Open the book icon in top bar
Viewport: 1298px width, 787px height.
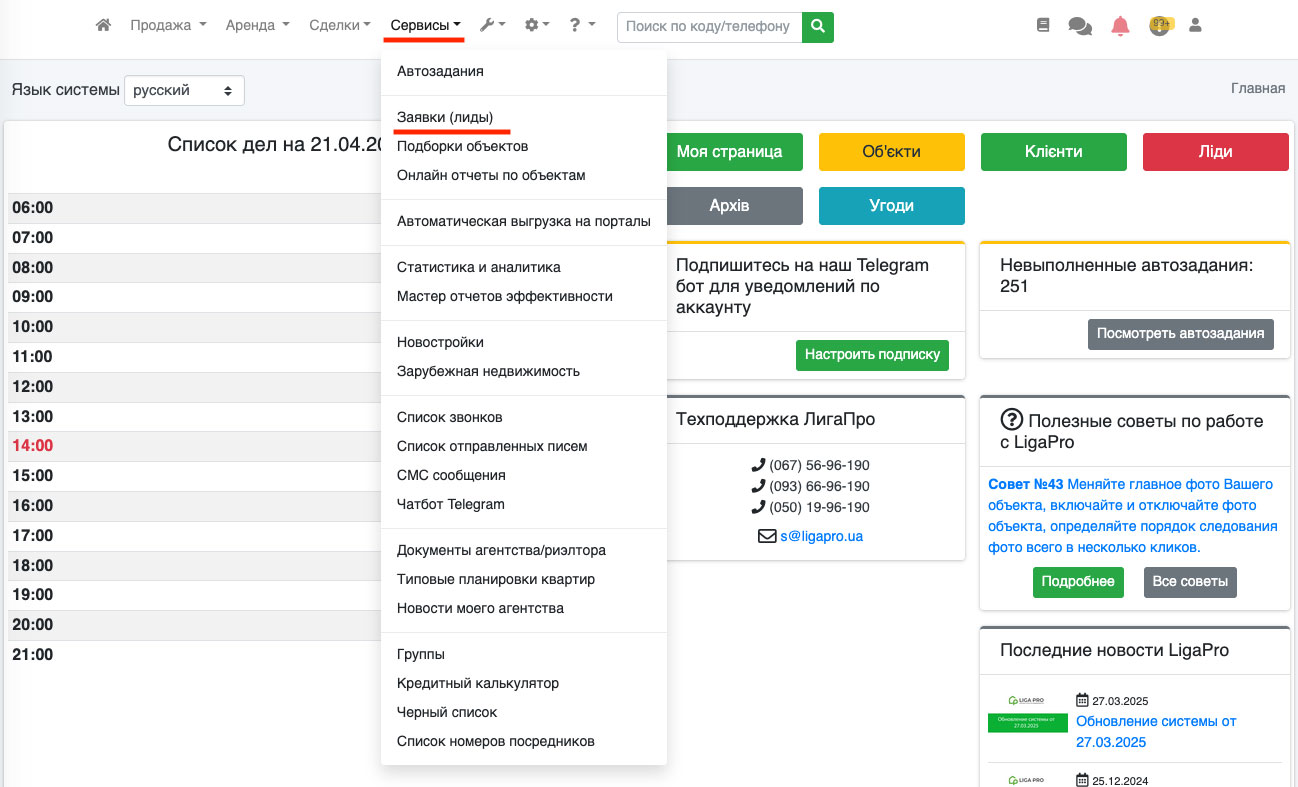tap(1043, 26)
